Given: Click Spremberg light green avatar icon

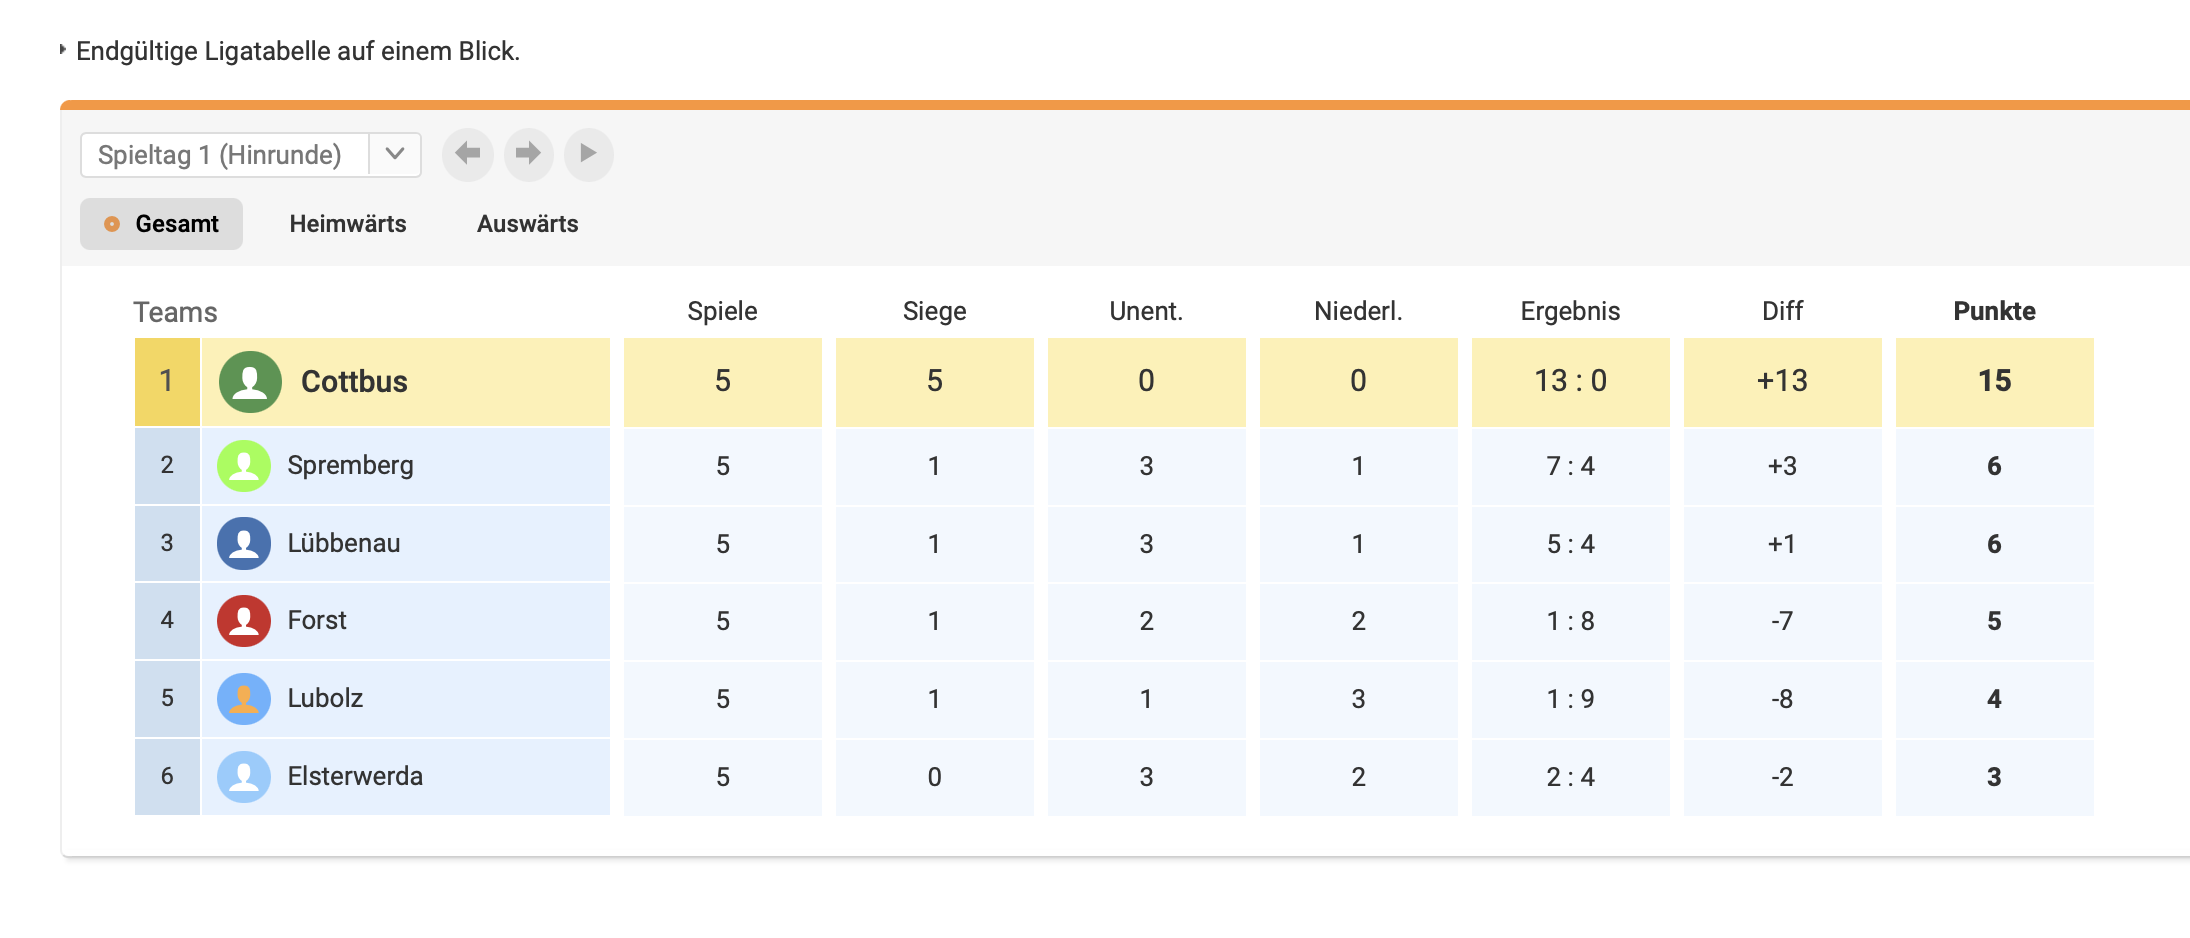Looking at the screenshot, I should coord(244,466).
